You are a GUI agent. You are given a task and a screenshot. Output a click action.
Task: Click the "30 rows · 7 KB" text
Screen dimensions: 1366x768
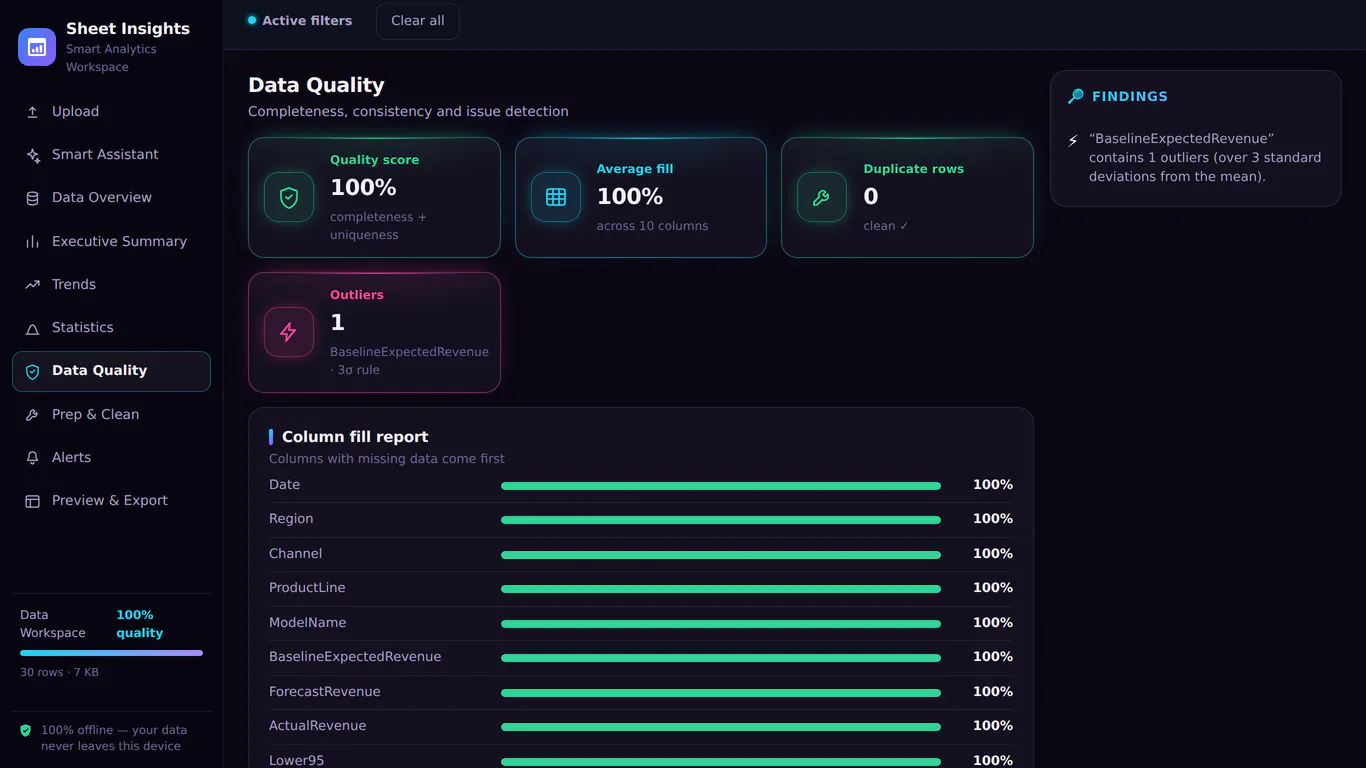click(59, 672)
